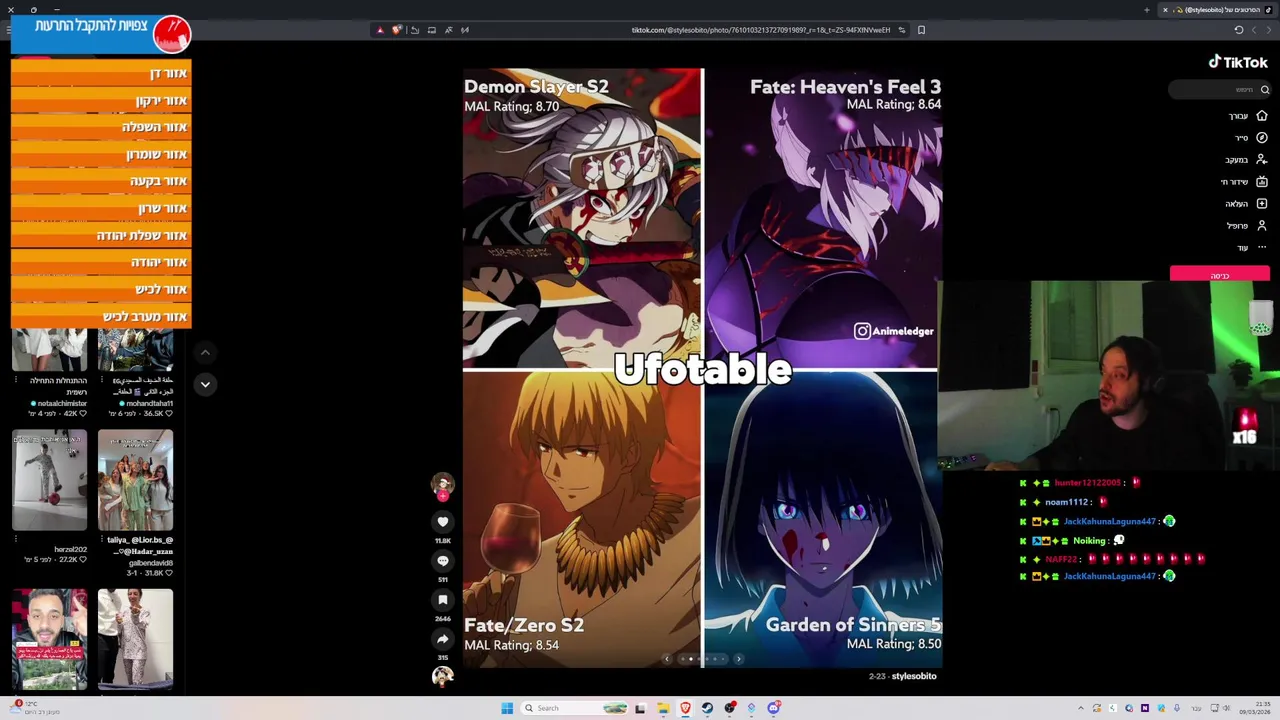The height and width of the screenshot is (720, 1280).
Task: Select the alert row 'אזור יהודה'
Action: pos(101,262)
